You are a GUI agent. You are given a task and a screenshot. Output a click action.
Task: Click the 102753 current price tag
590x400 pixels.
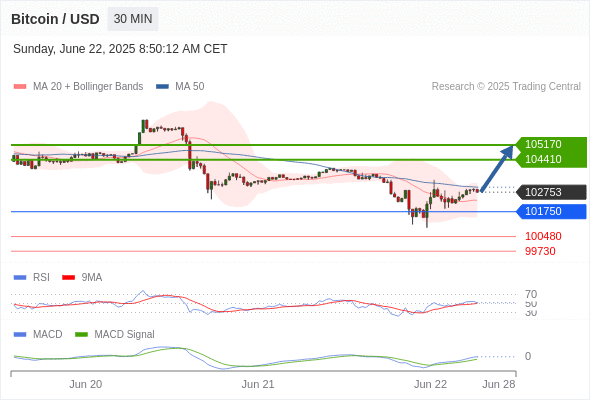552,192
